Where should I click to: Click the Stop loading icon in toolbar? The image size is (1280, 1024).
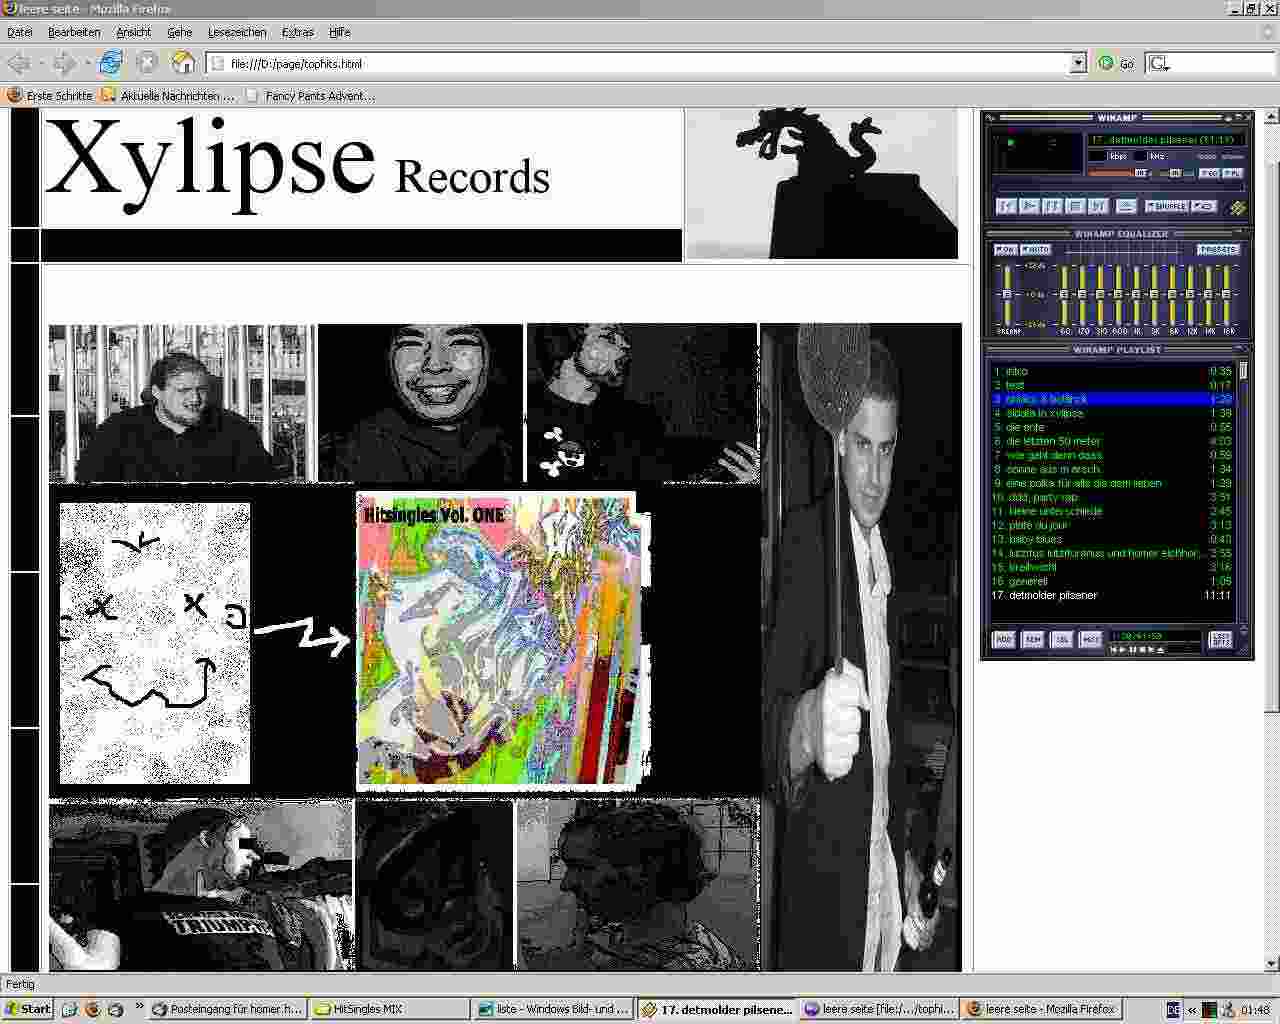click(x=147, y=64)
